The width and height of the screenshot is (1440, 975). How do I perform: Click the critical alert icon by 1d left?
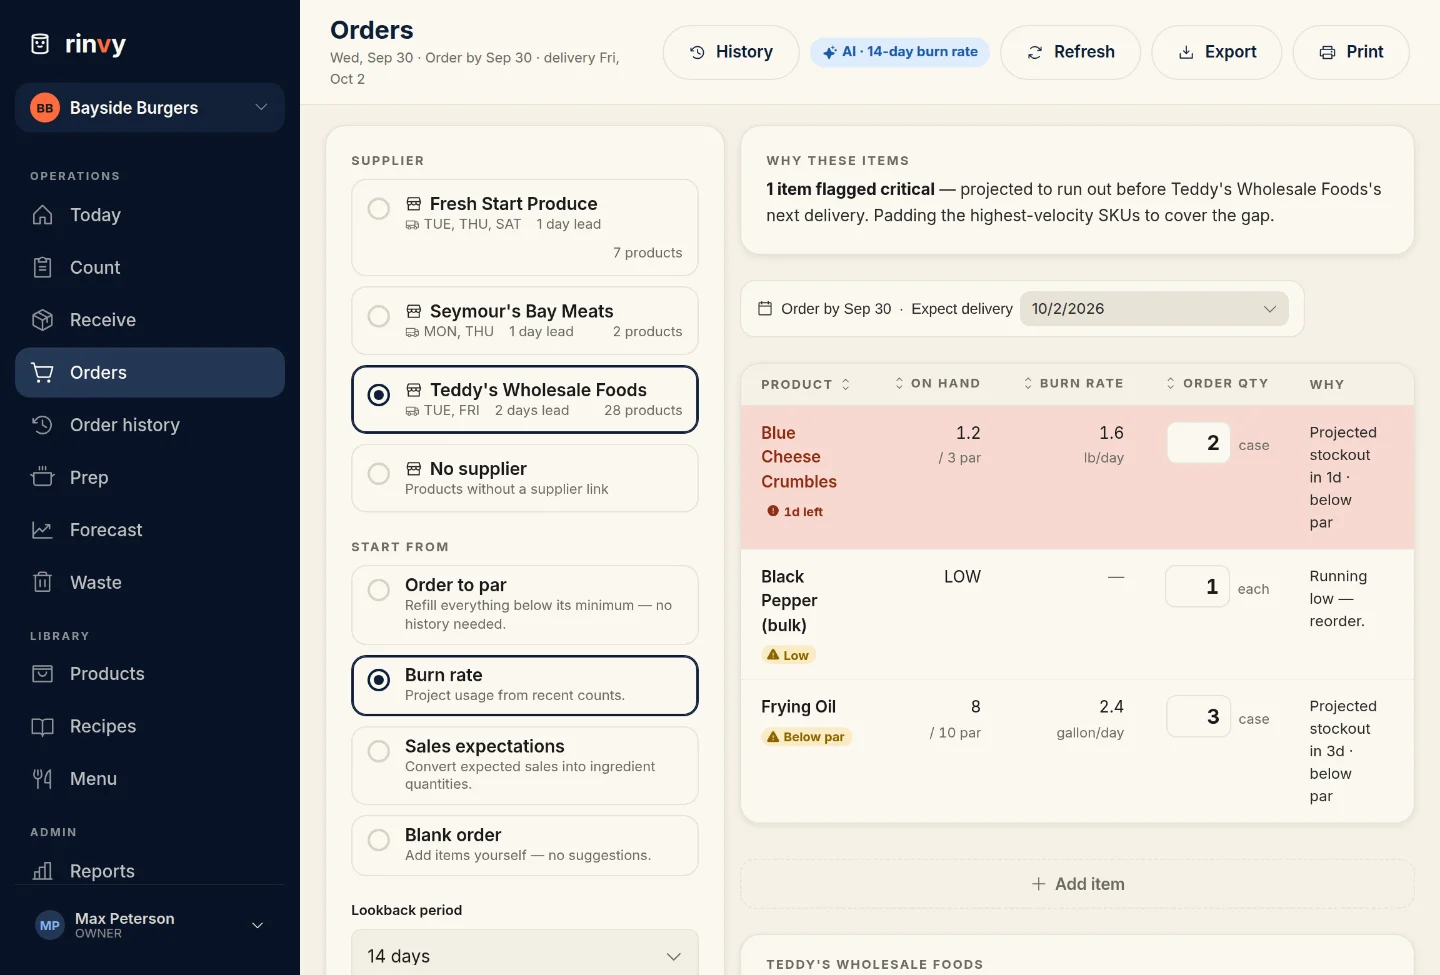point(773,511)
